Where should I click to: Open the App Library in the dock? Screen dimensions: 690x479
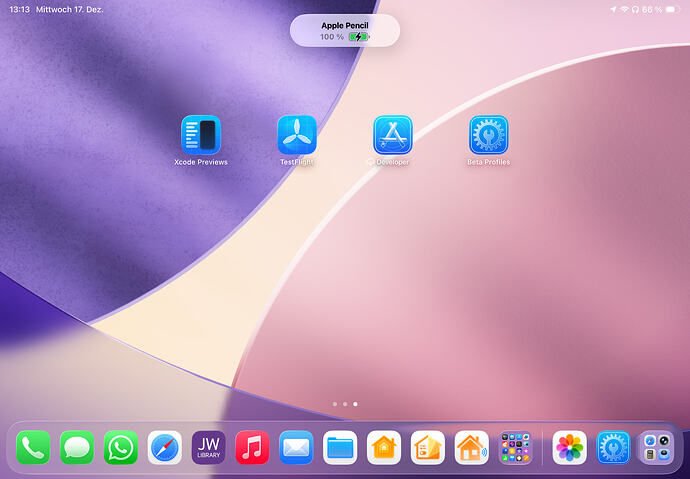pyautogui.click(x=657, y=447)
